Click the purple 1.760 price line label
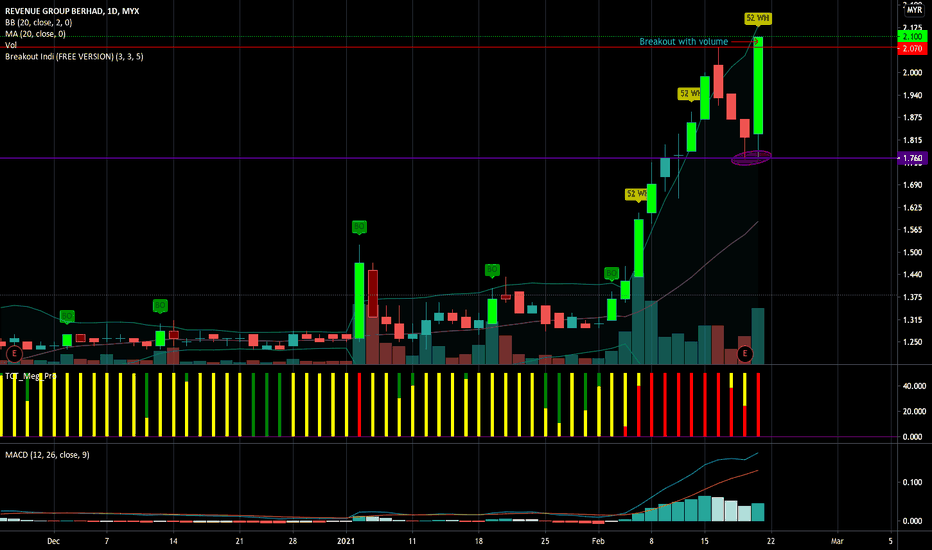932x550 pixels. (x=912, y=158)
